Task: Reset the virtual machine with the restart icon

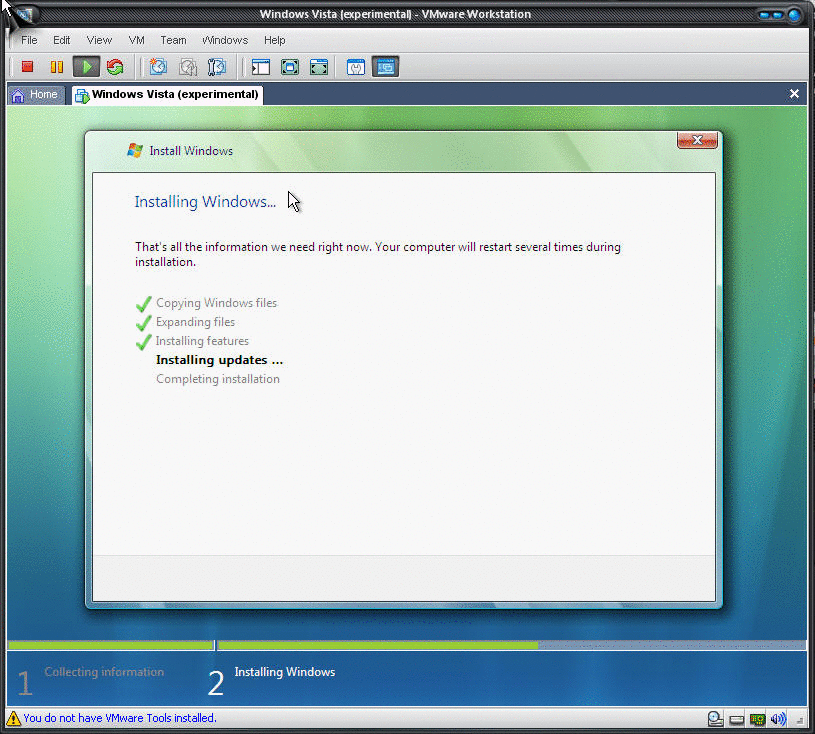Action: (x=115, y=67)
